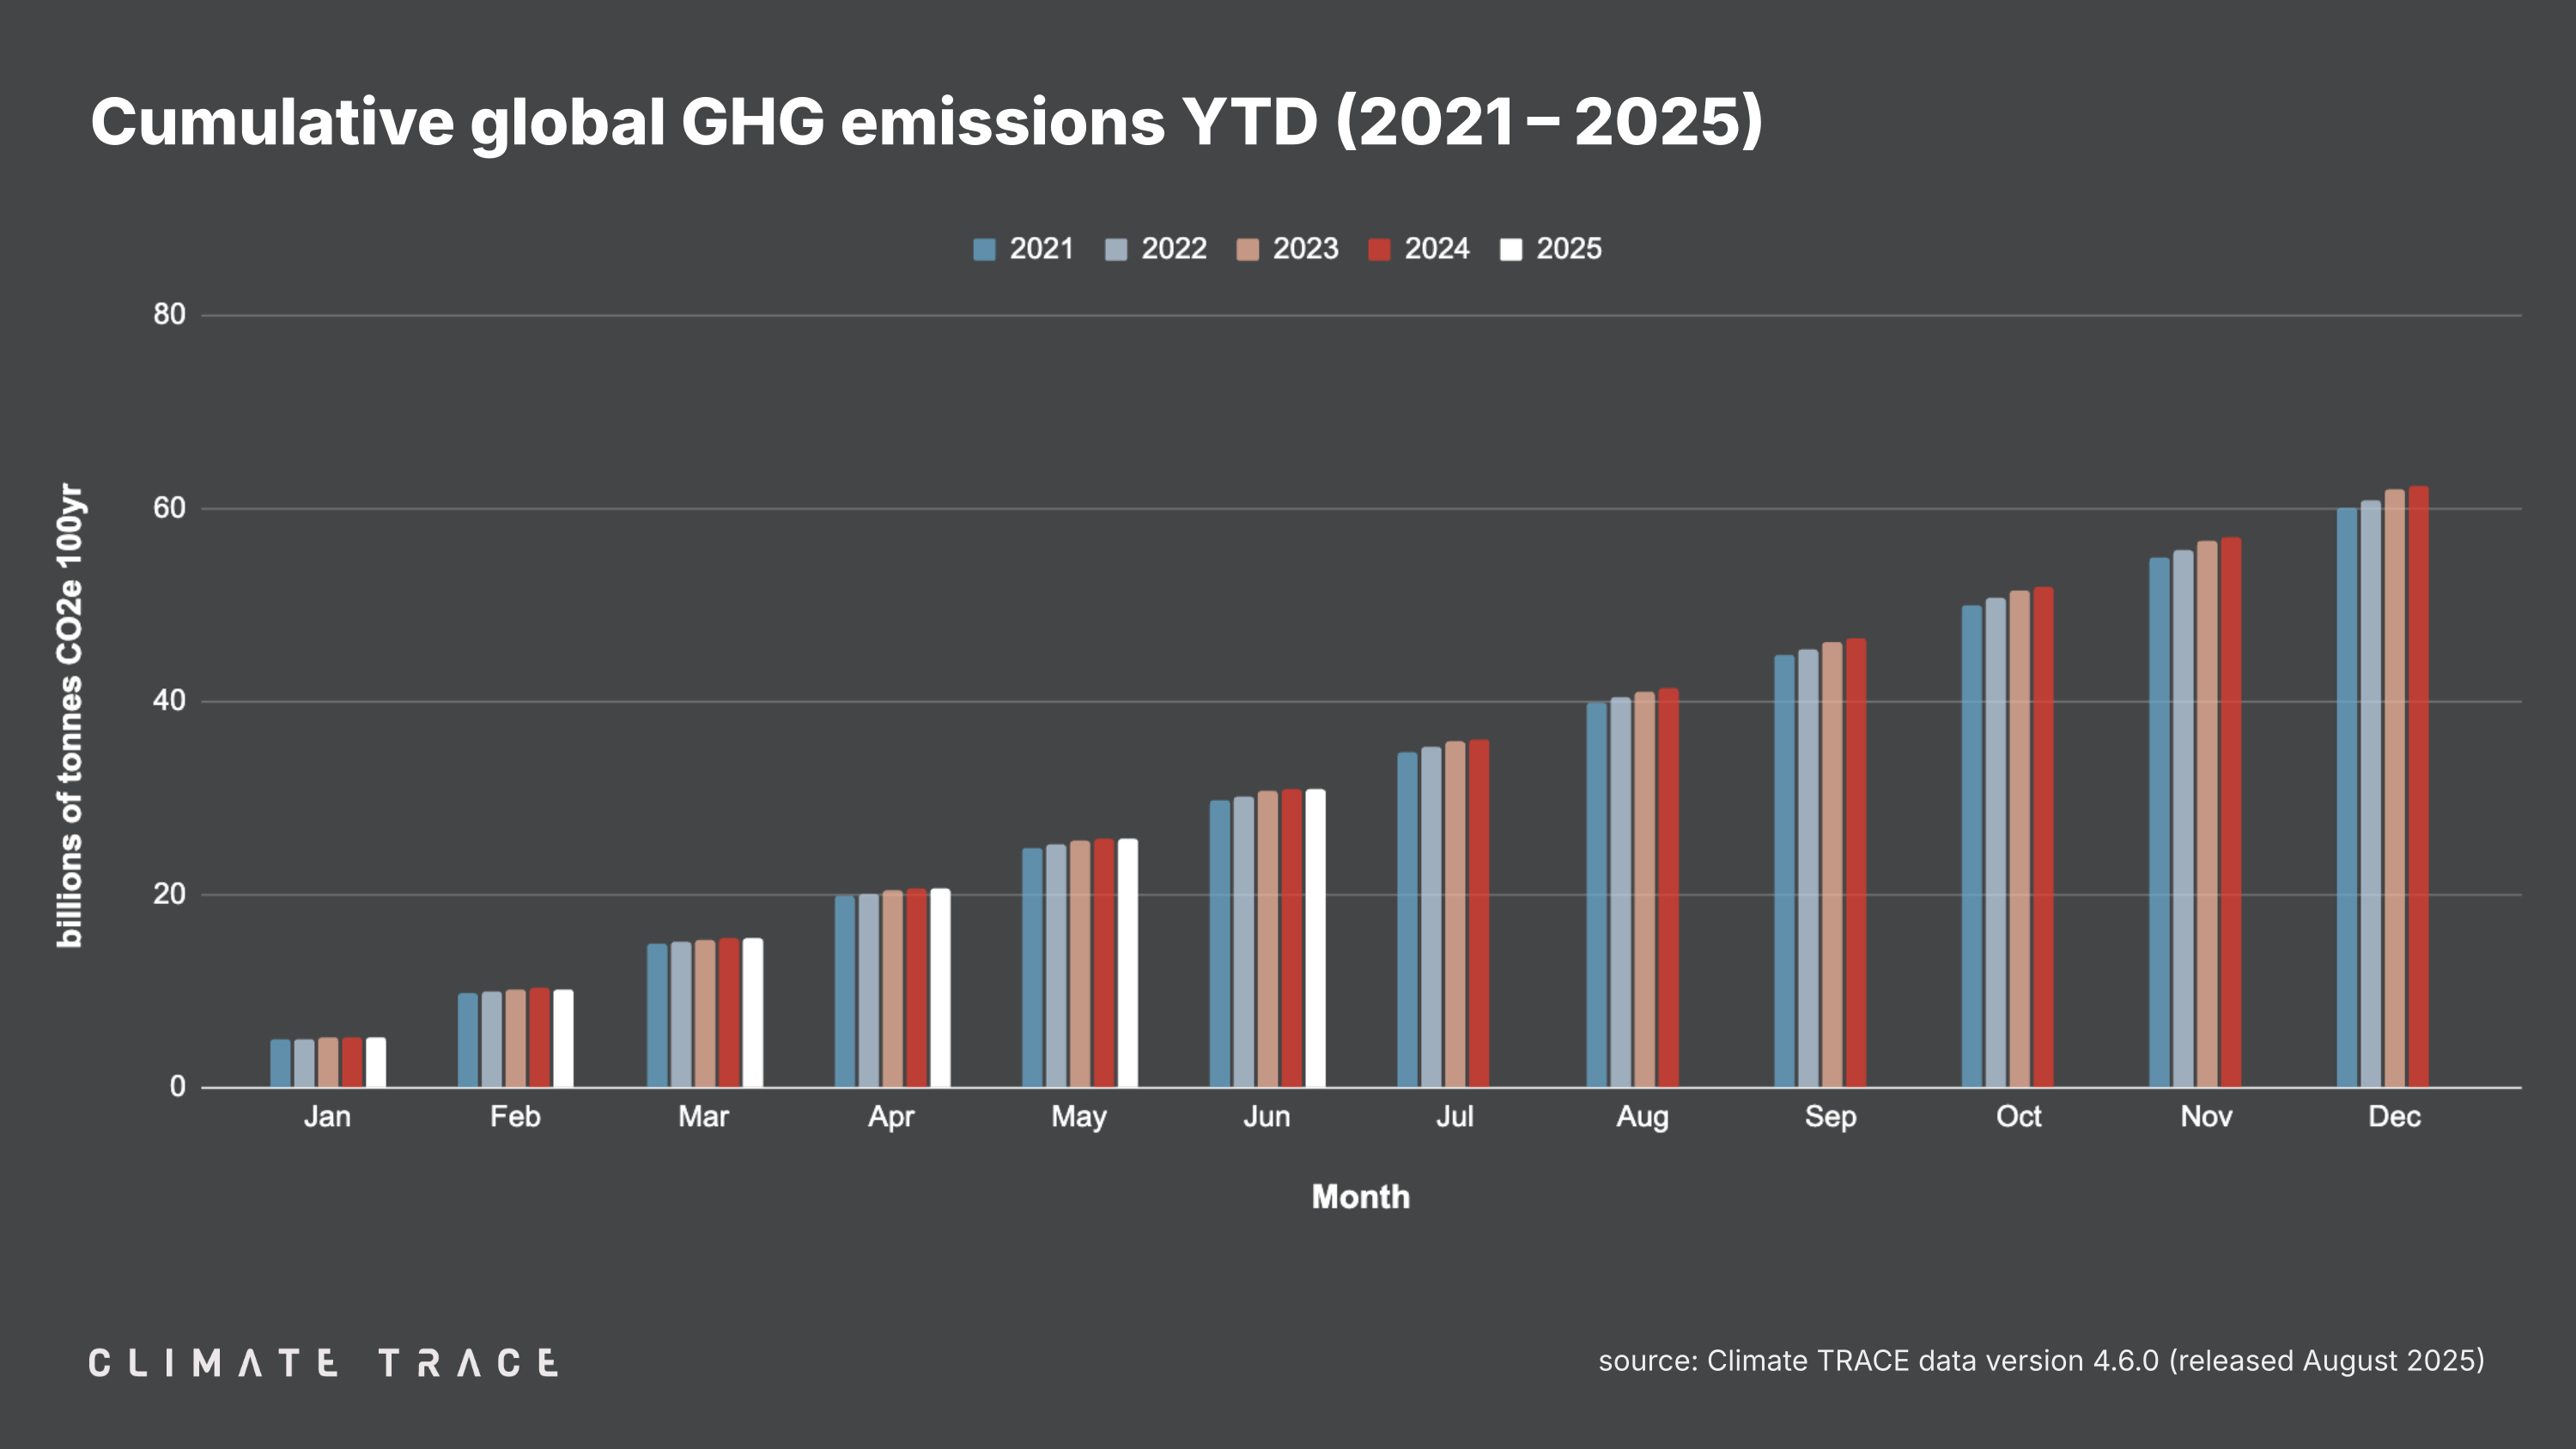The image size is (2576, 1449).
Task: Click the 2024 red legend swatch
Action: (x=1379, y=249)
